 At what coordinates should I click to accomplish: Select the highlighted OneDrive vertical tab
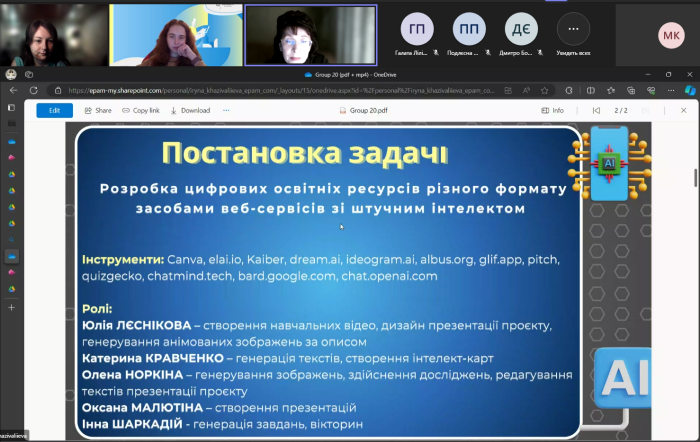click(x=12, y=256)
